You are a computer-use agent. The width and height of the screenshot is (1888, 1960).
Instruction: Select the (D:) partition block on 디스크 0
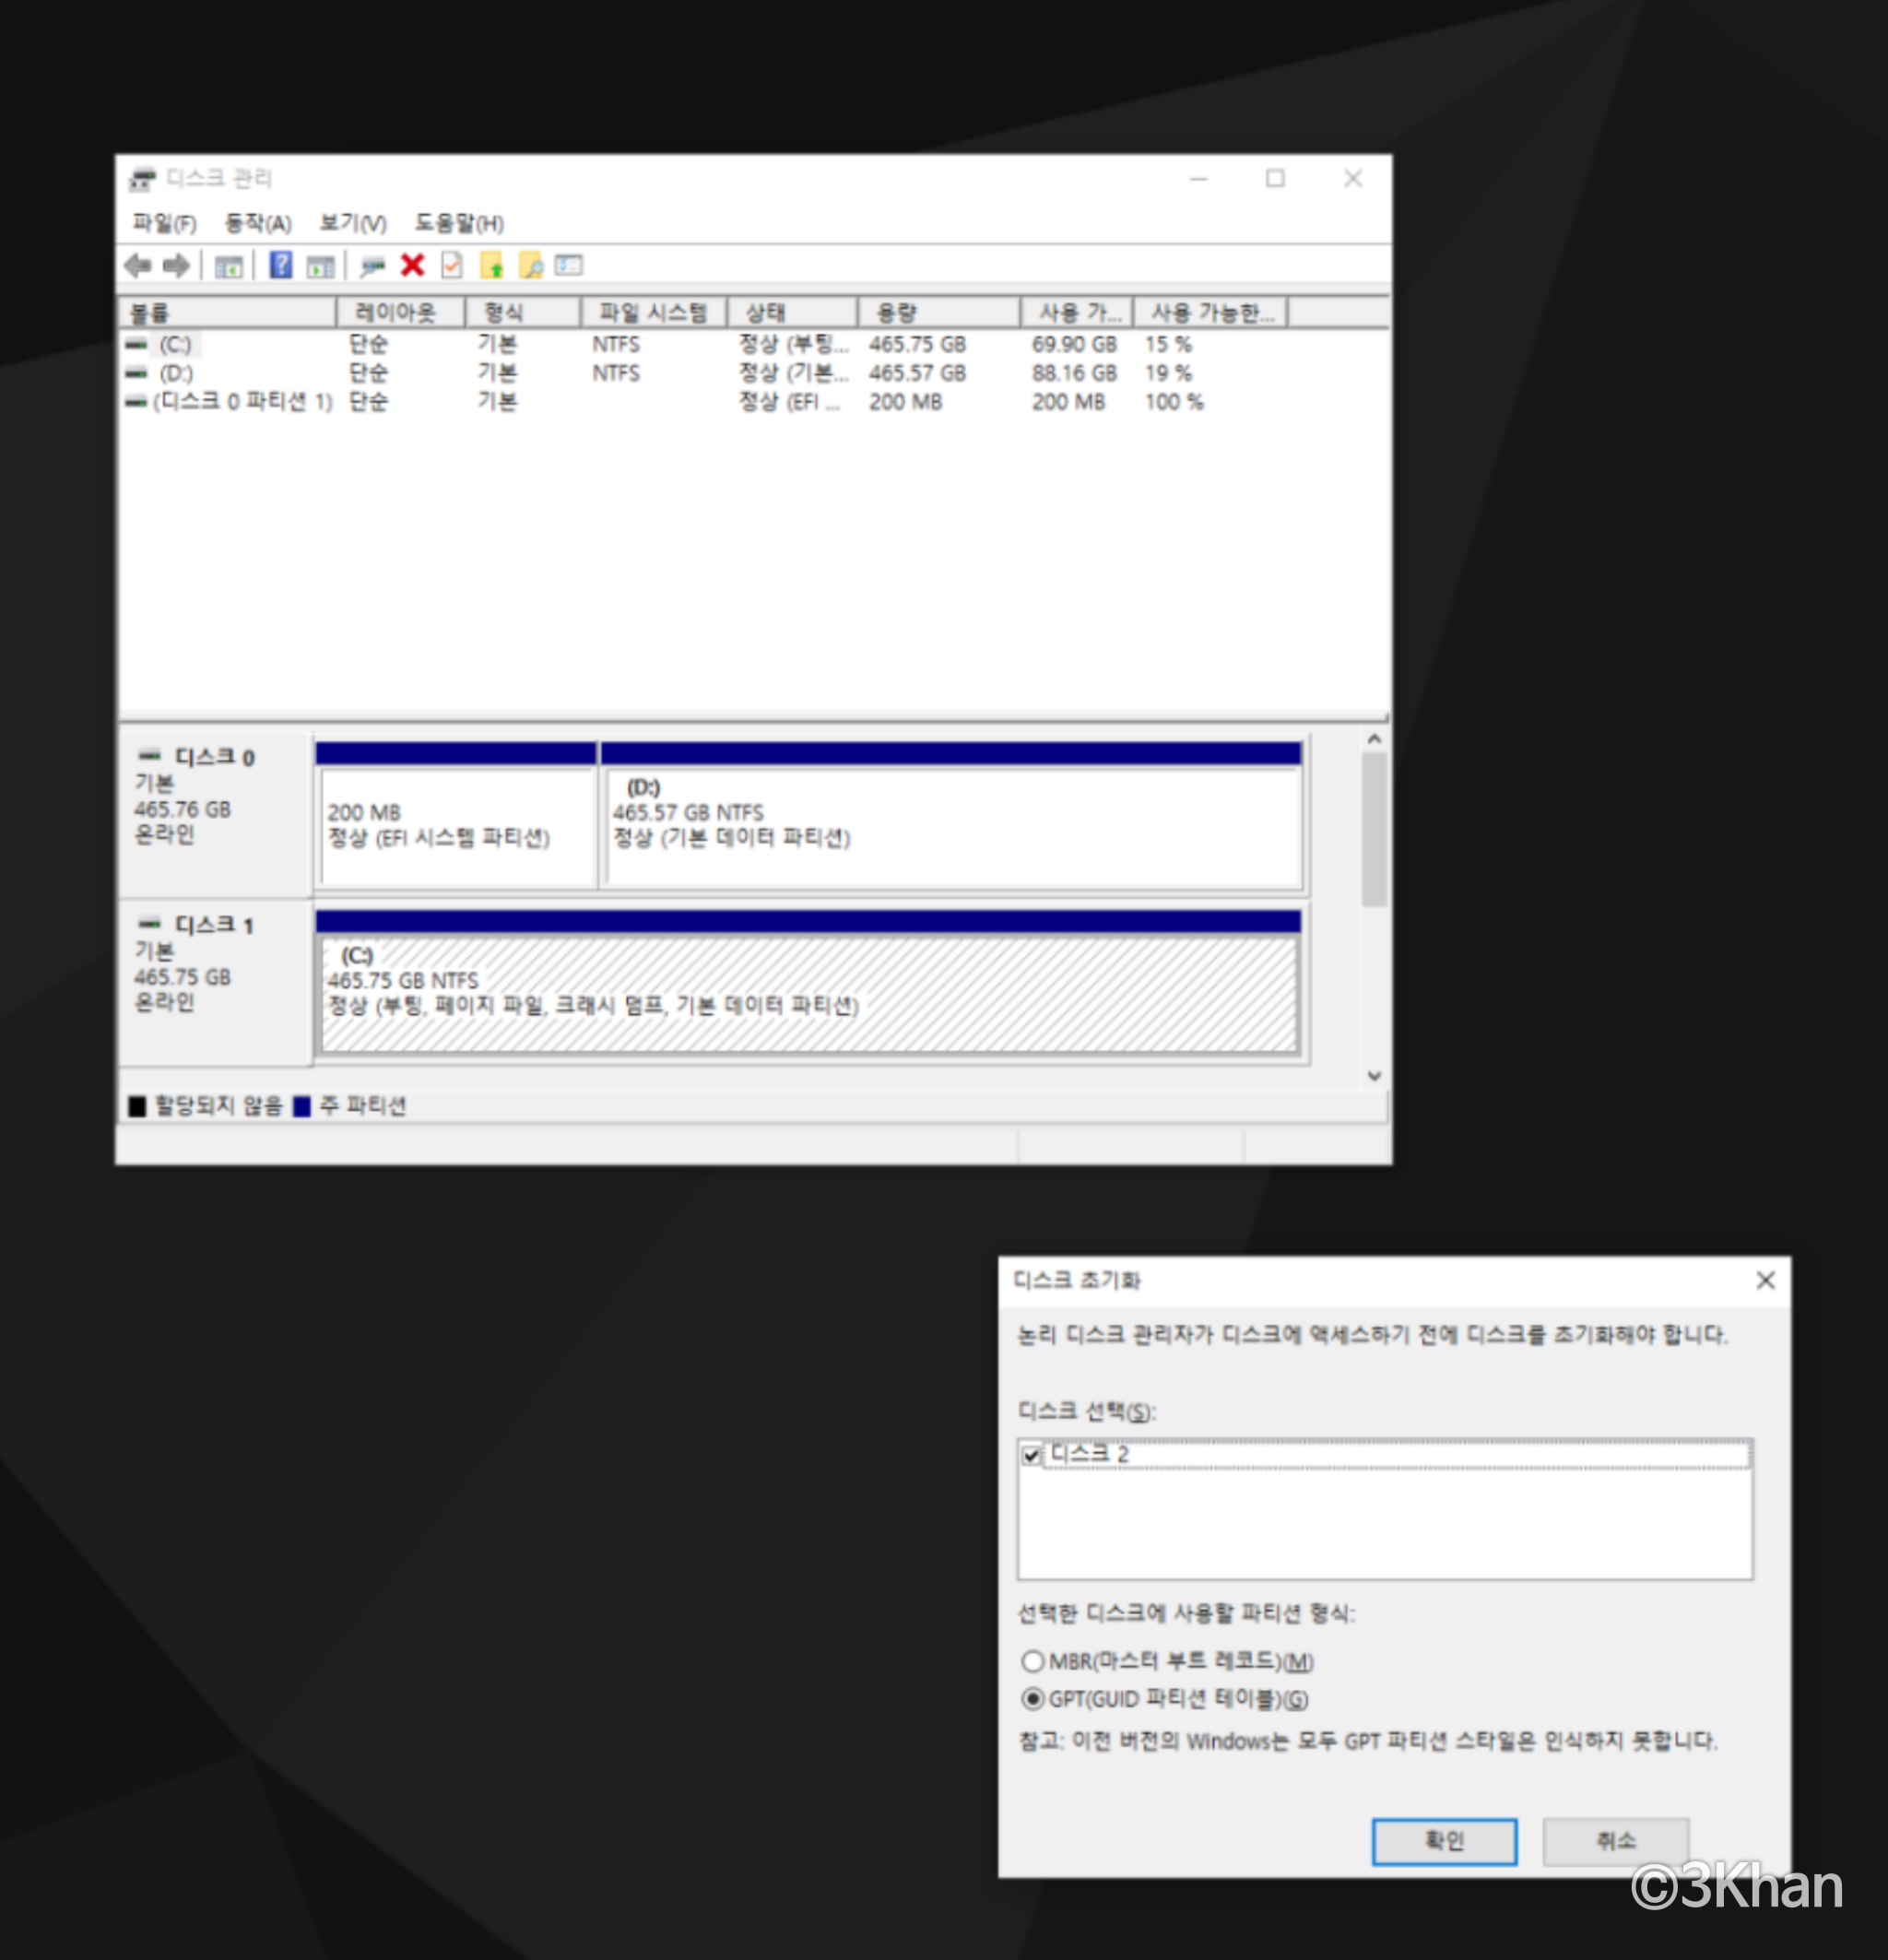[x=950, y=825]
